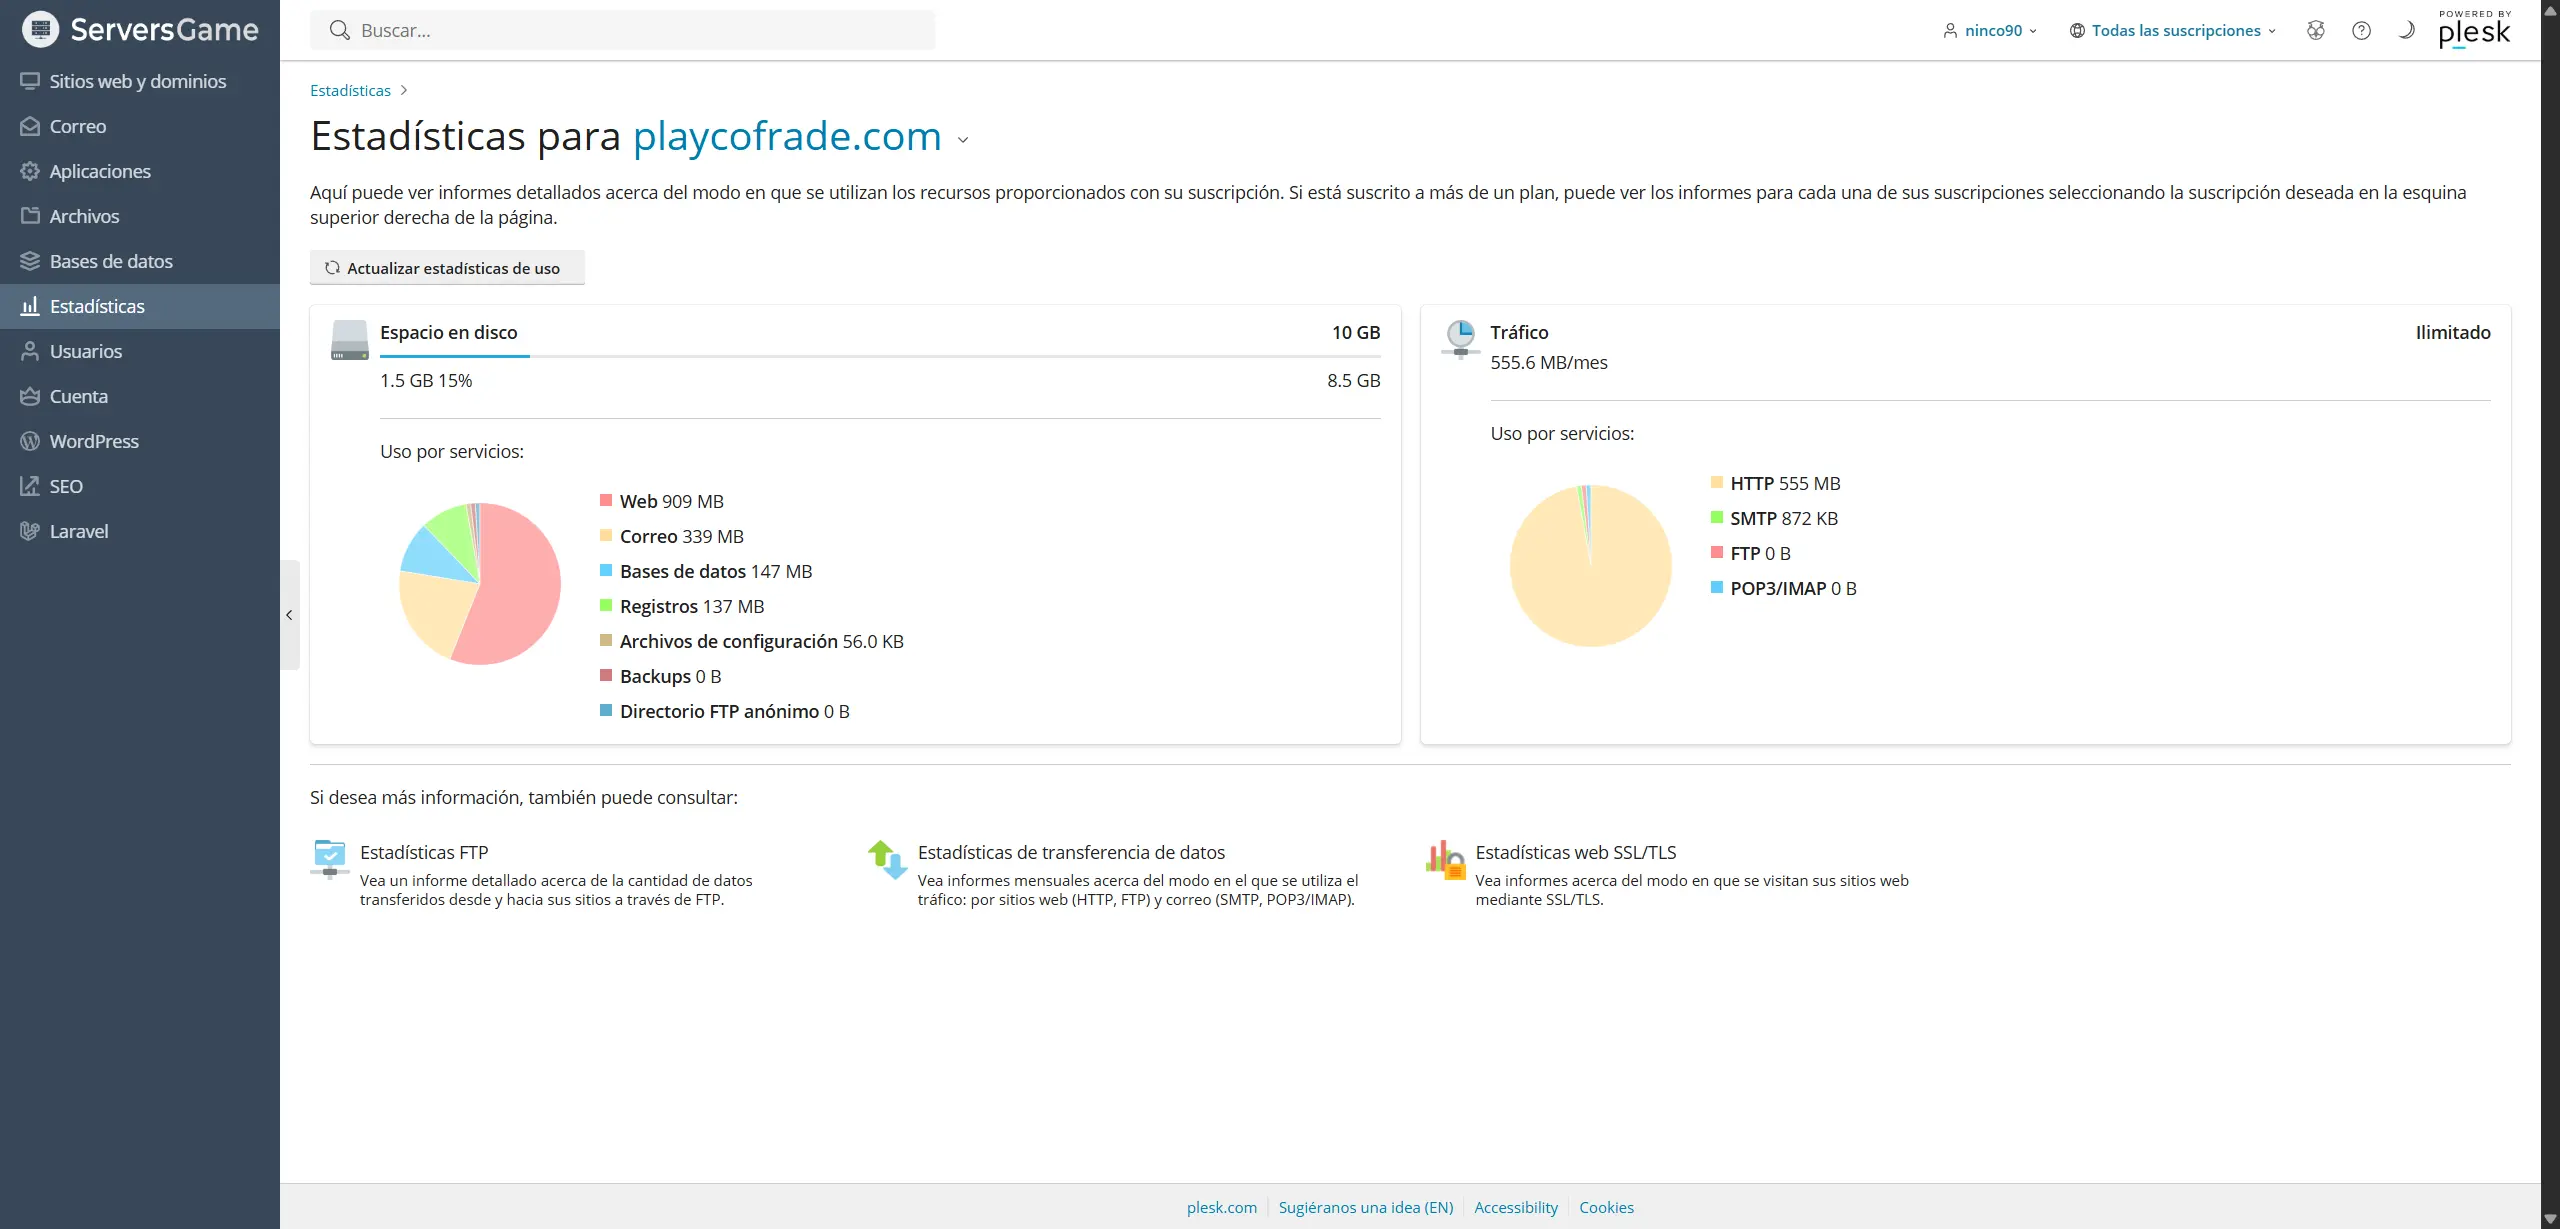The image size is (2560, 1229).
Task: Click Directorio FTP anónimo 0 B text
Action: coord(735,711)
